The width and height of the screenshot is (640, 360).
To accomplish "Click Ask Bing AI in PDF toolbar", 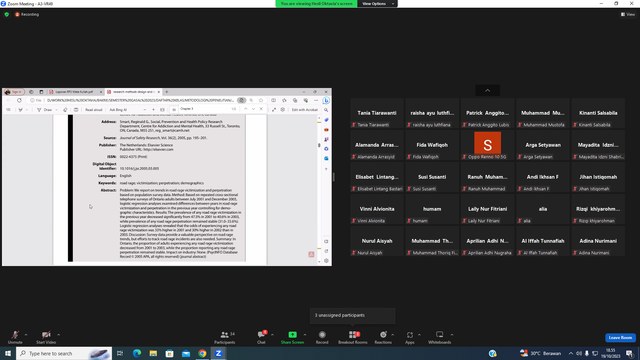I will tap(118, 110).
